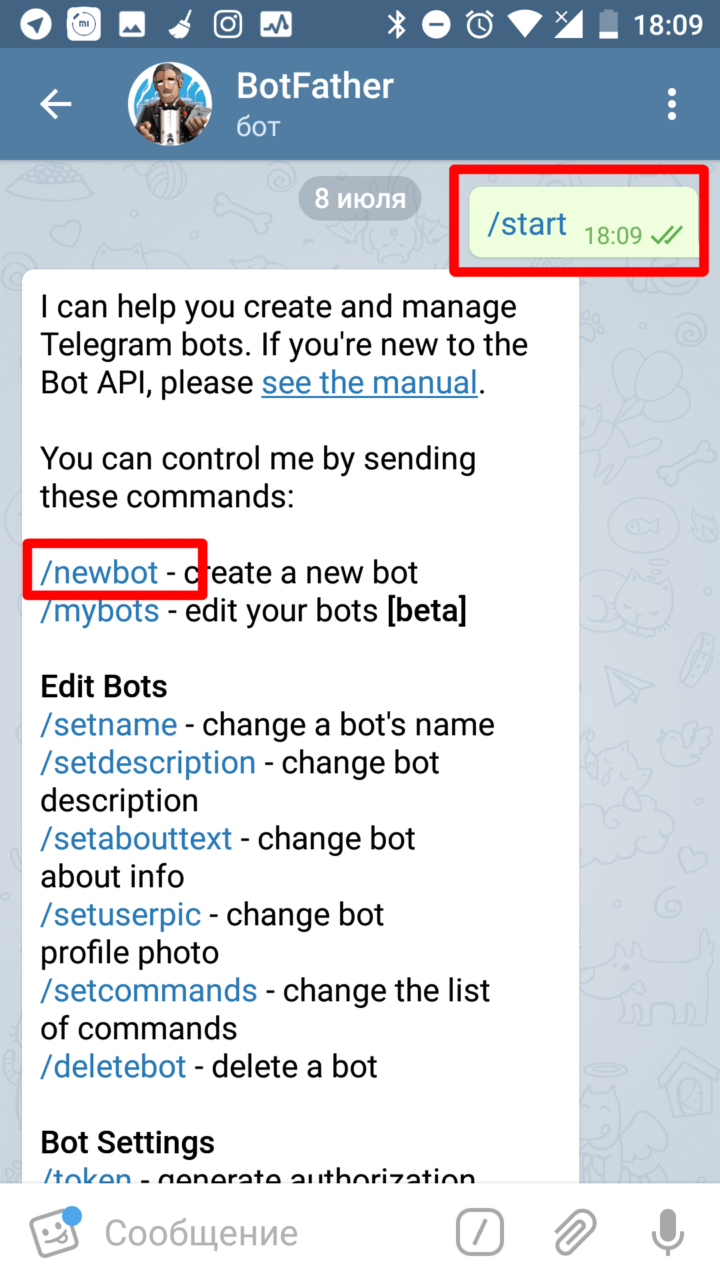This screenshot has width=720, height=1280.
Task: Choose the /setabouttext command
Action: click(136, 838)
